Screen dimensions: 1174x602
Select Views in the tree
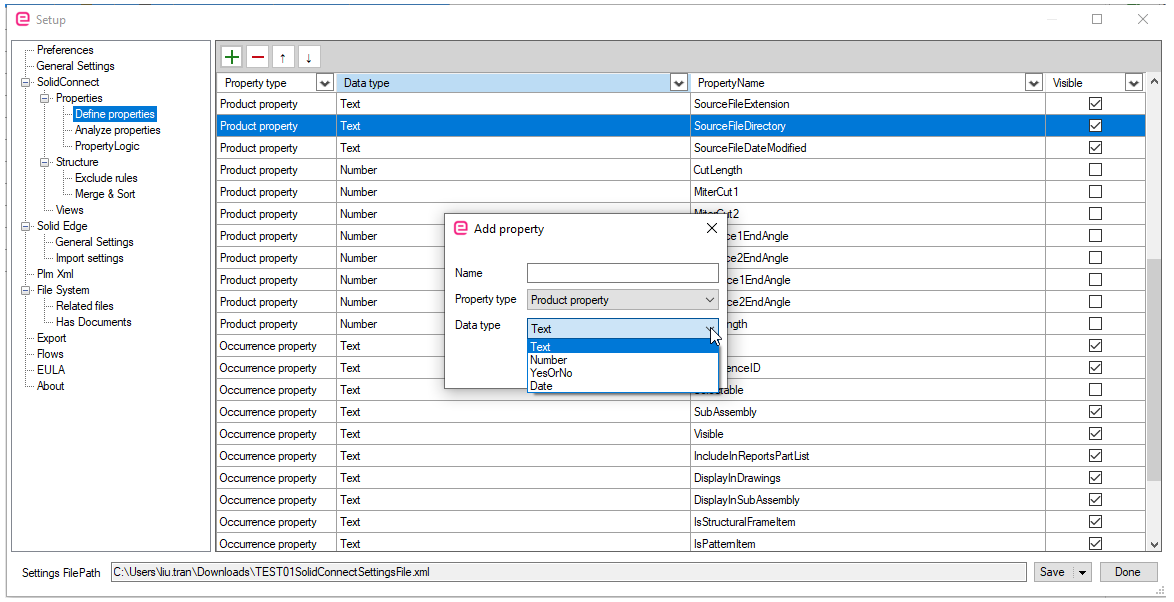(x=69, y=210)
